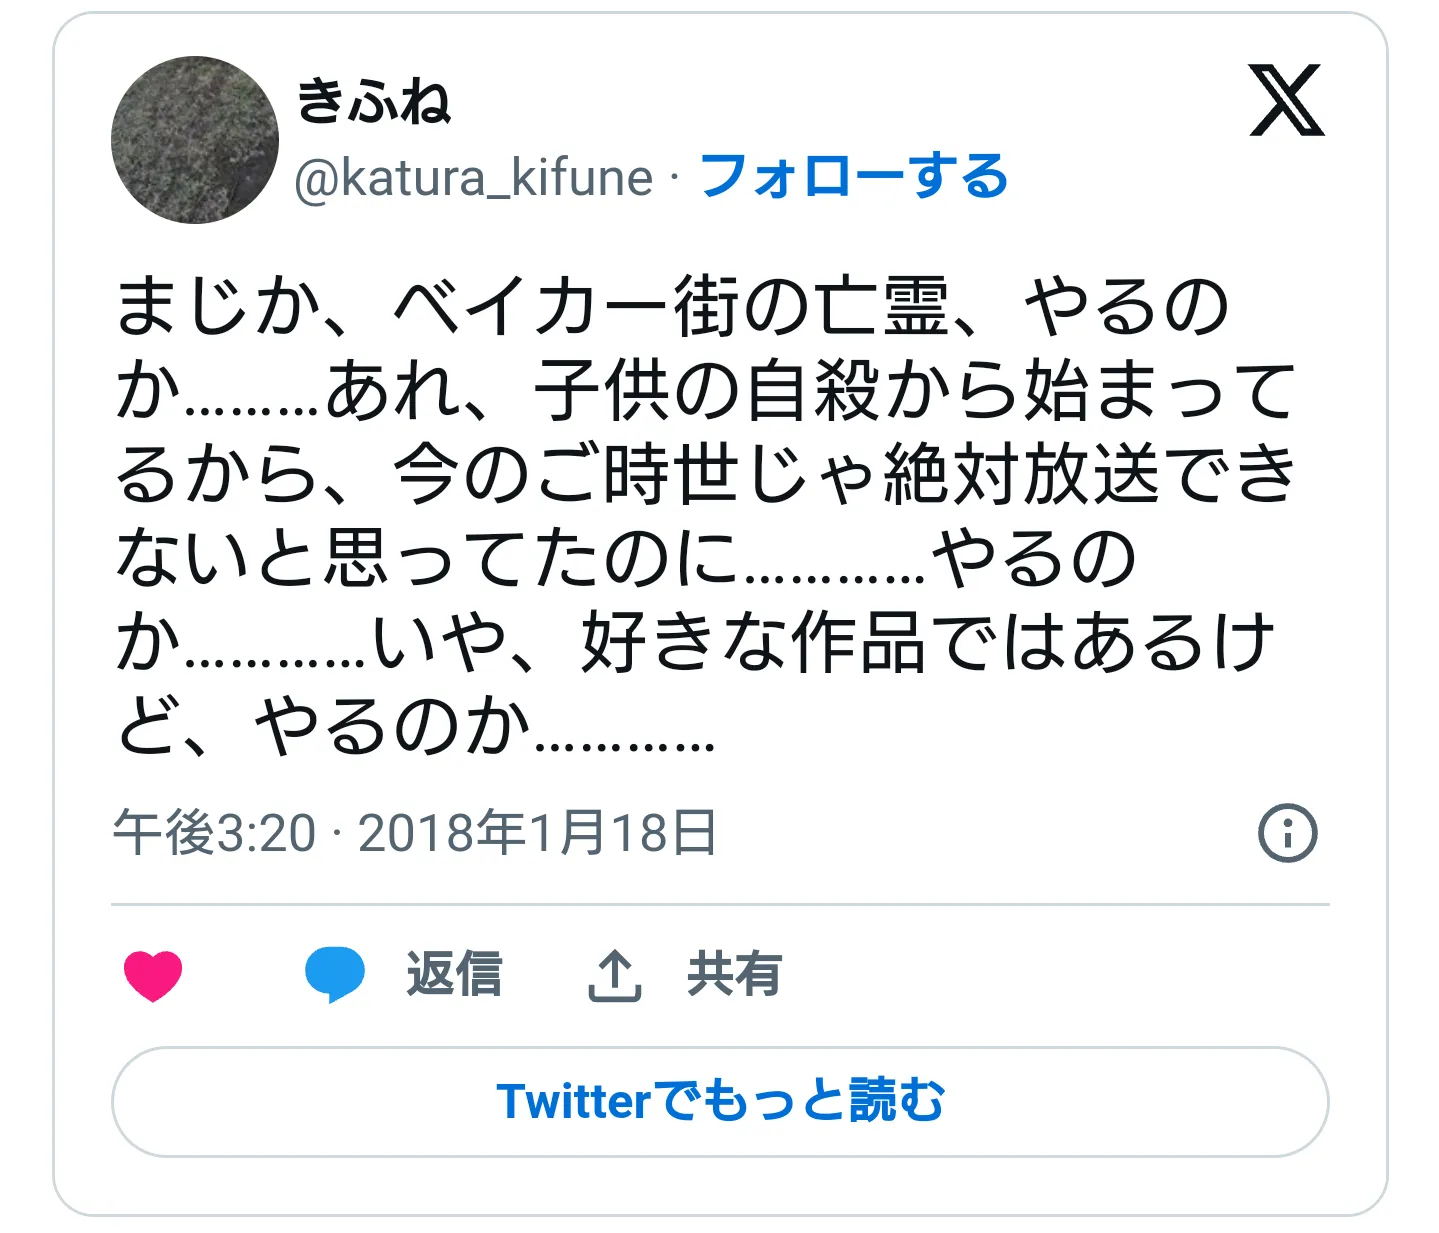Image resolution: width=1439 pixels, height=1233 pixels.
Task: Click the tweet line containing ないと思ってたのに
Action: (626, 559)
